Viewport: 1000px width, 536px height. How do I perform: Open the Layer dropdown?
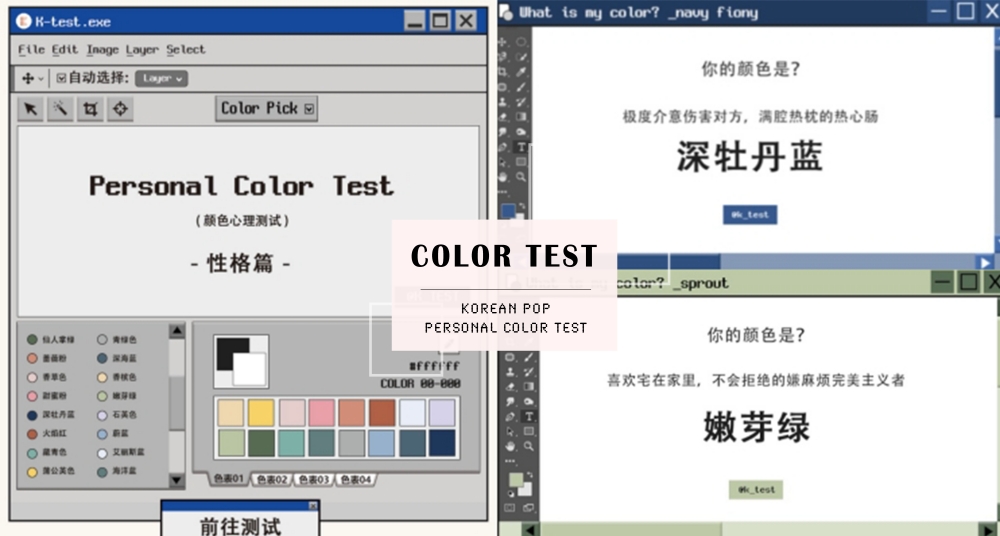click(x=161, y=78)
